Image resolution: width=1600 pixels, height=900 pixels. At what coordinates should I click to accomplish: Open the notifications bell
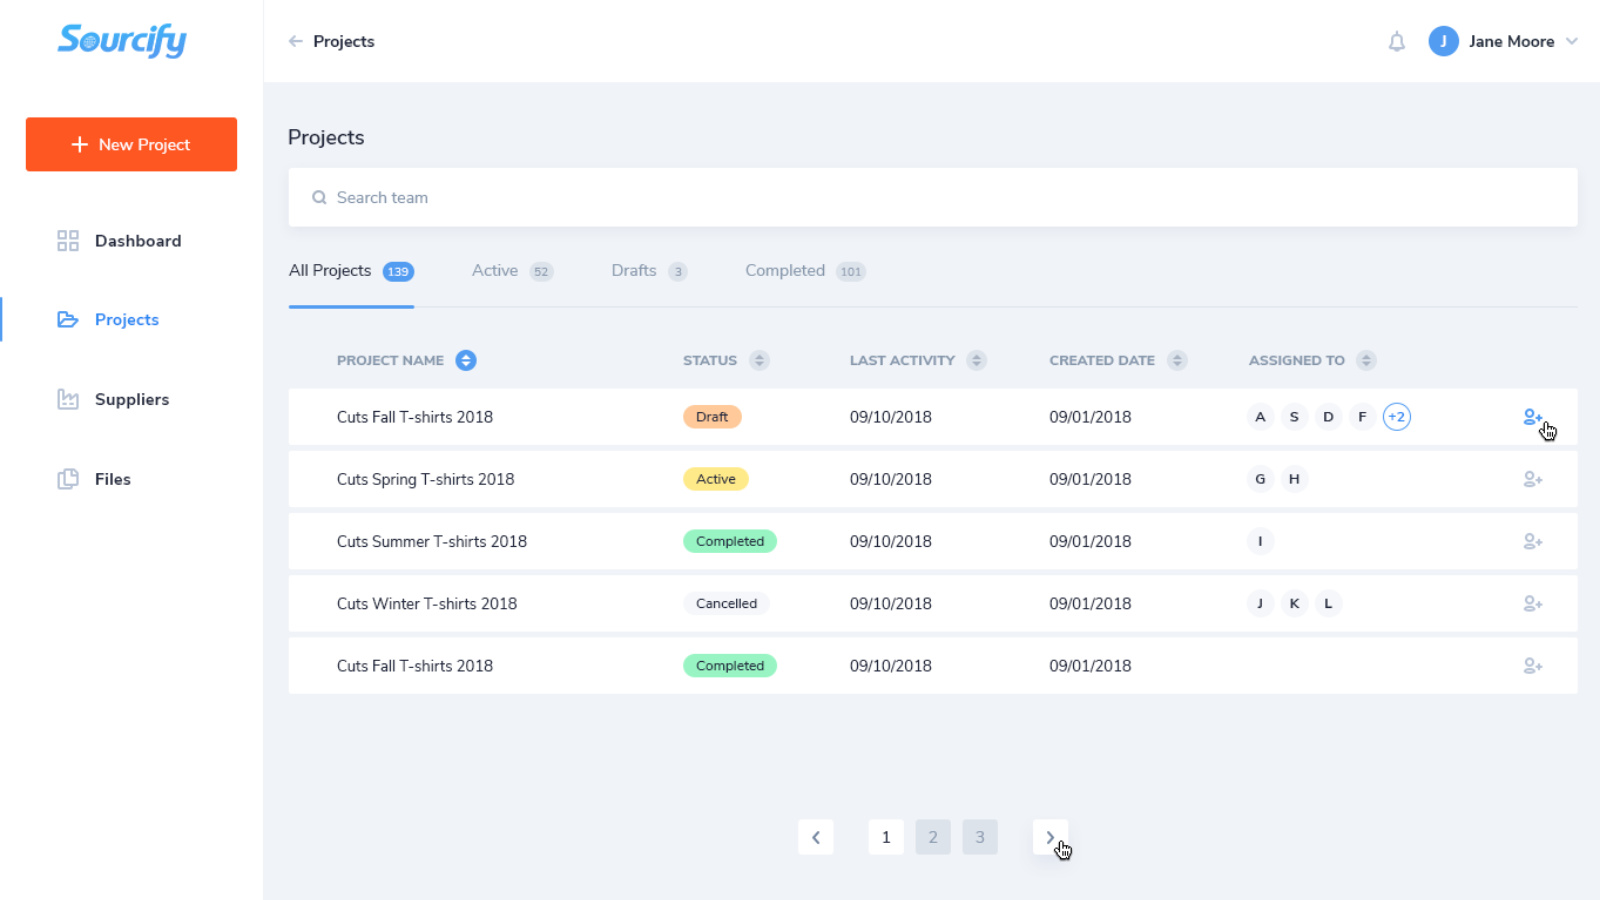pos(1397,41)
